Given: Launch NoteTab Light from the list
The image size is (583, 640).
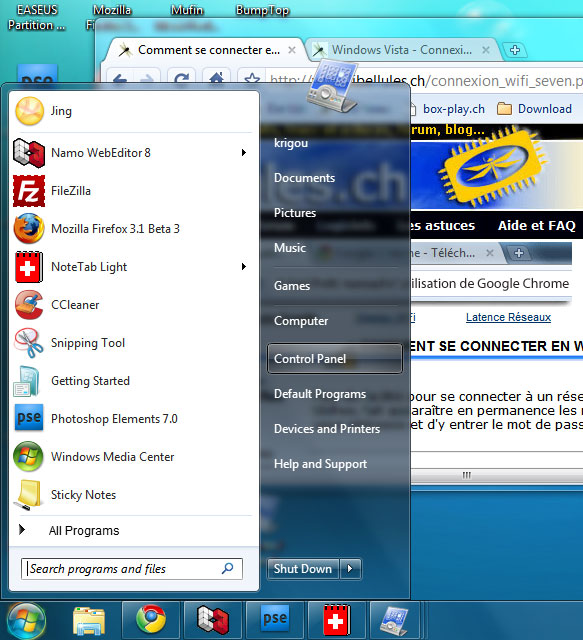Looking at the screenshot, I should pyautogui.click(x=134, y=267).
